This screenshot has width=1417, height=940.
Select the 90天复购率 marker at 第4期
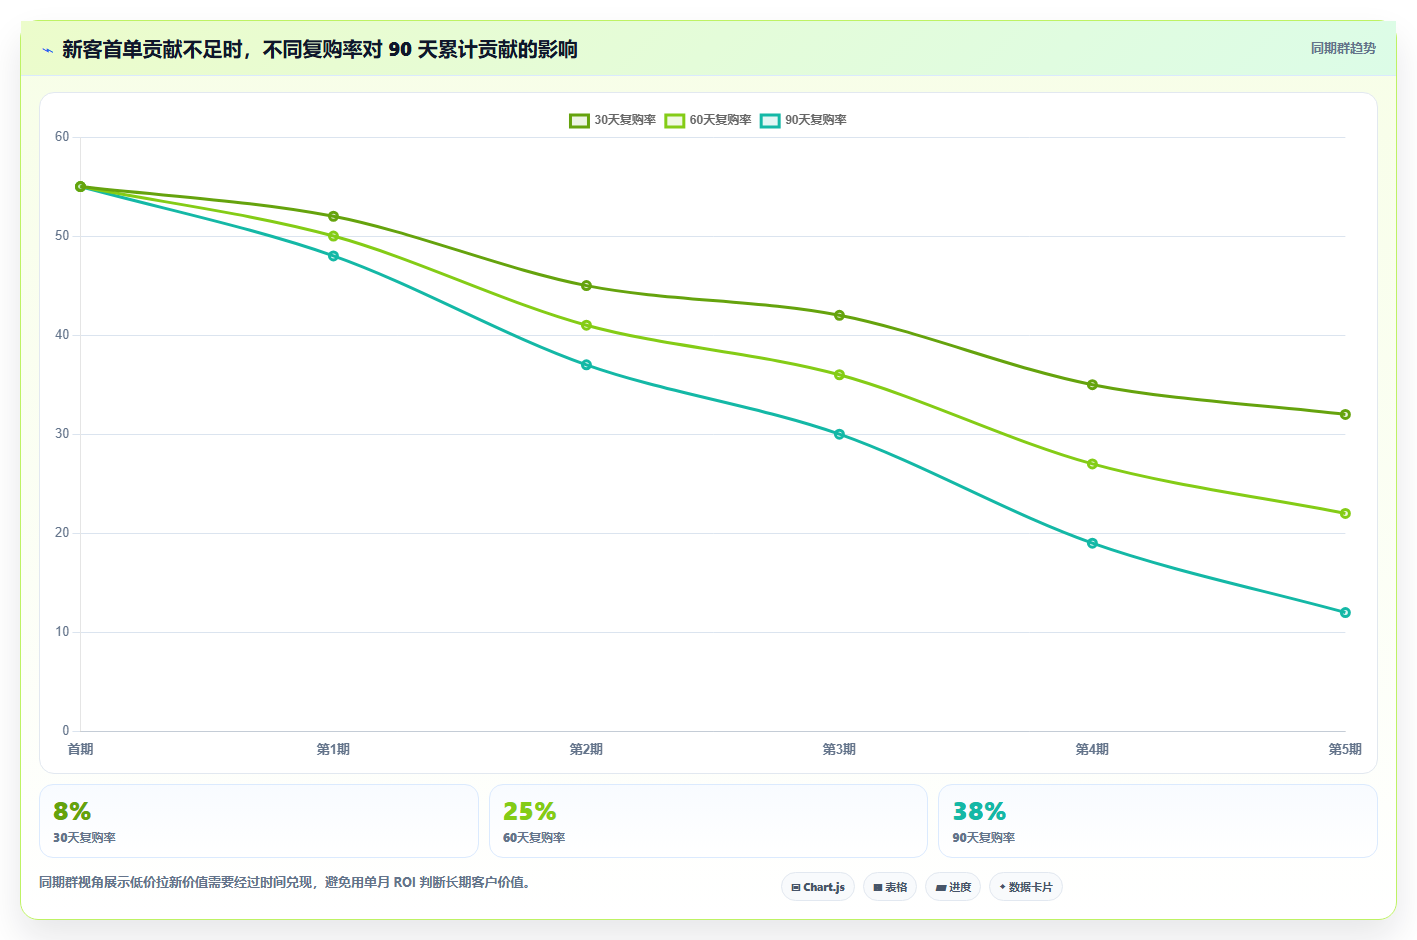(1093, 543)
